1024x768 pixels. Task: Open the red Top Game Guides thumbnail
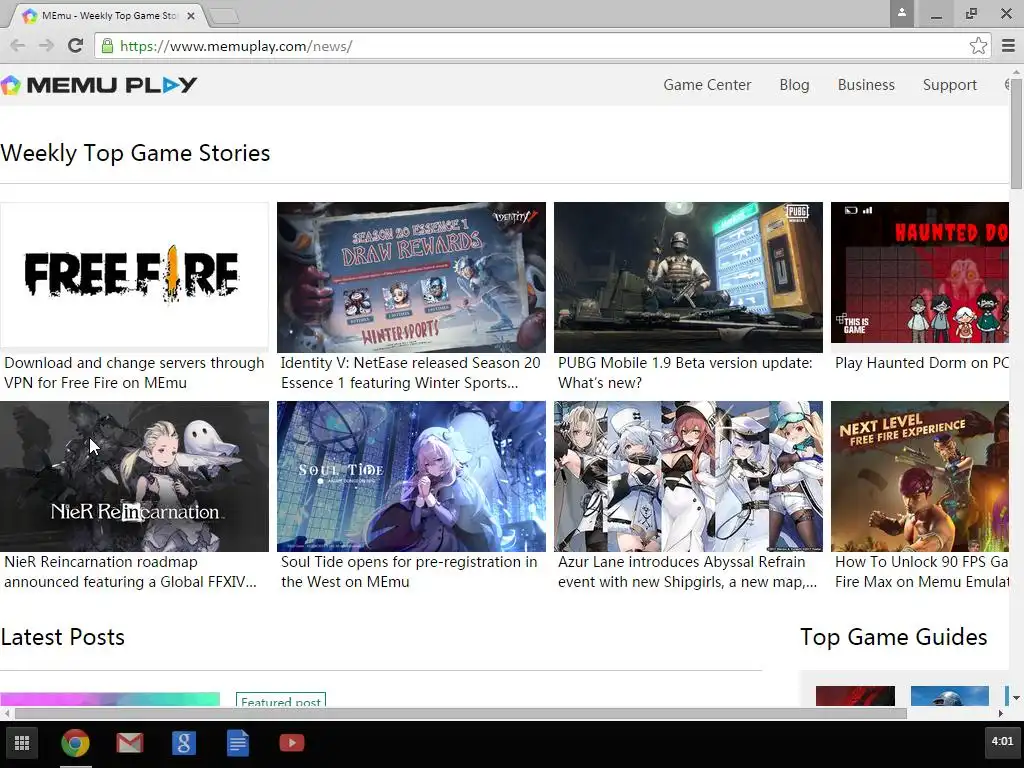pyautogui.click(x=855, y=696)
